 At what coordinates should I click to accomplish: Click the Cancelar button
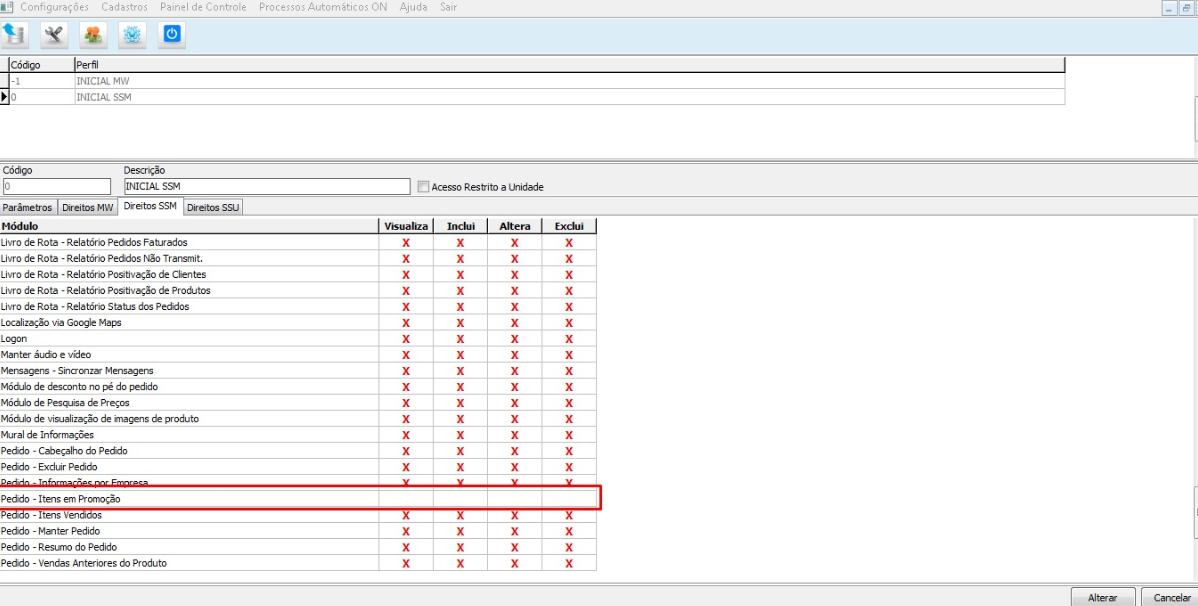1169,598
